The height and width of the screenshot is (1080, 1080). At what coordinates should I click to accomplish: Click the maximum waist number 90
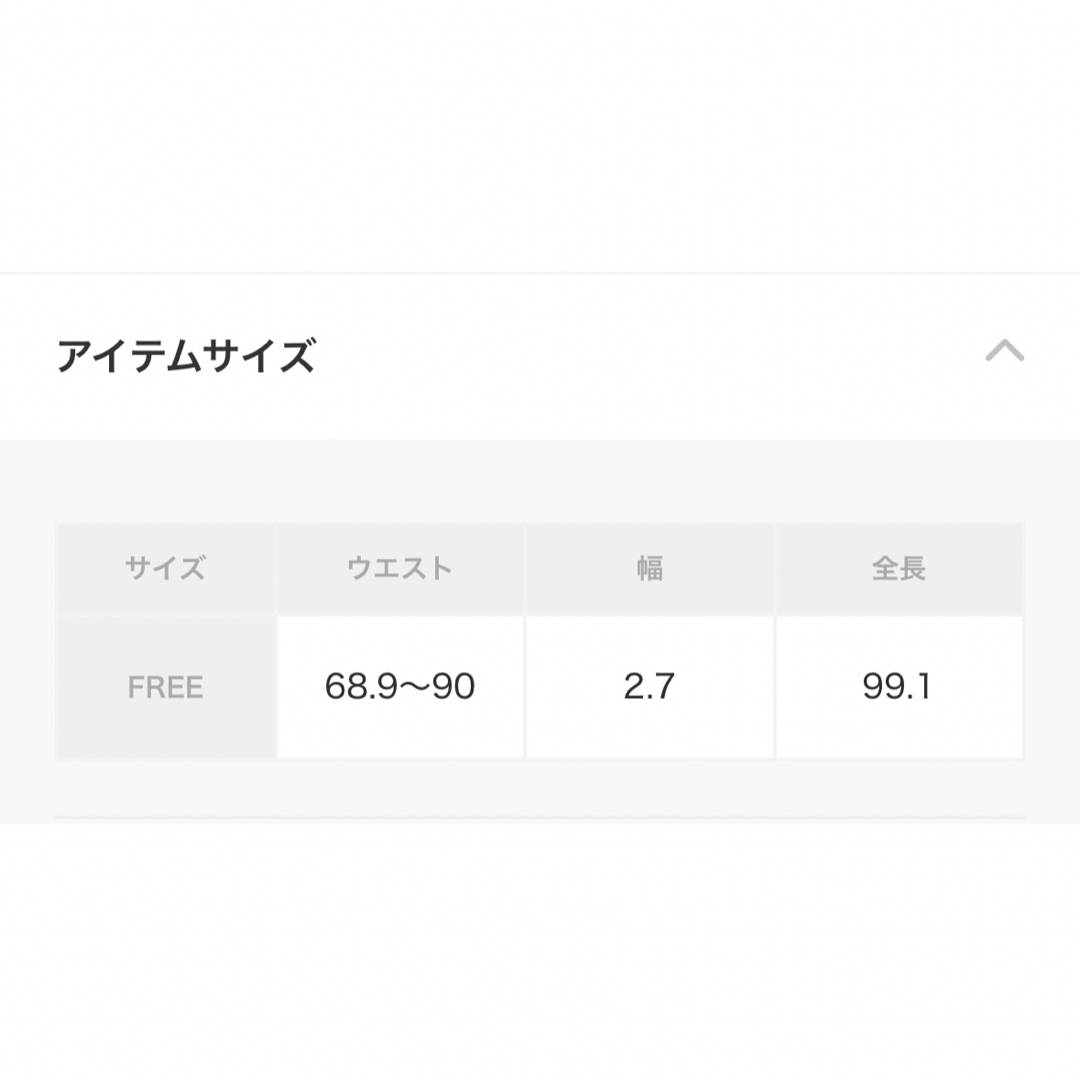click(x=453, y=687)
